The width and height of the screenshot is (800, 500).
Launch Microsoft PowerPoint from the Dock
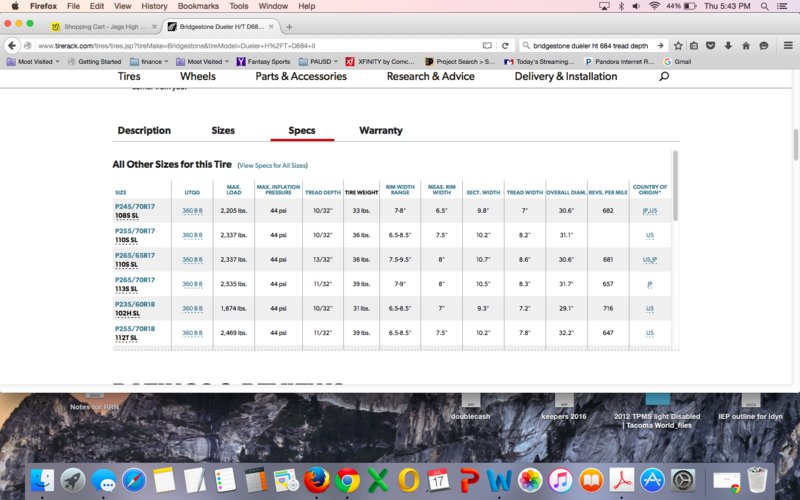(469, 480)
